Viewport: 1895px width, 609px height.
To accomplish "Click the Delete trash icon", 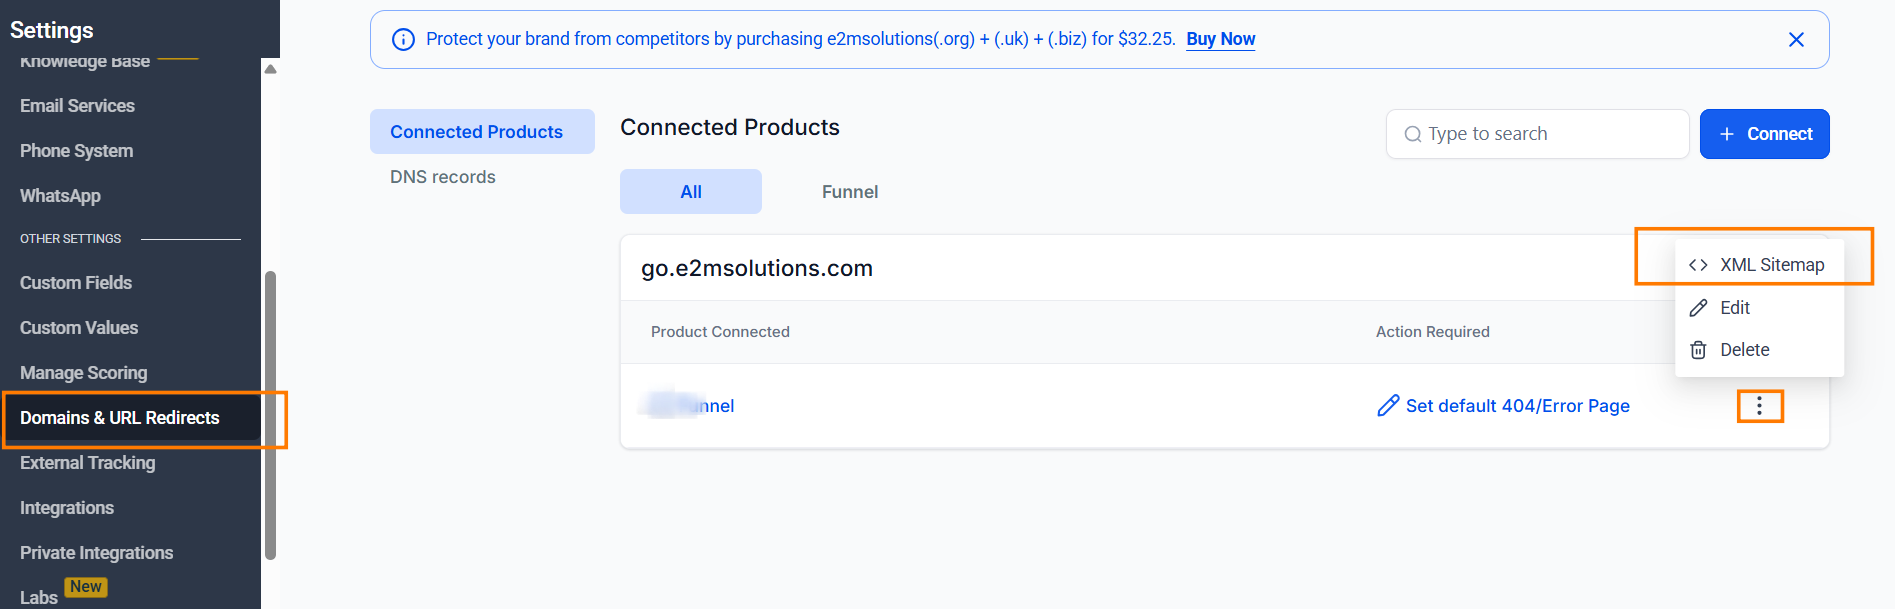I will tap(1698, 349).
